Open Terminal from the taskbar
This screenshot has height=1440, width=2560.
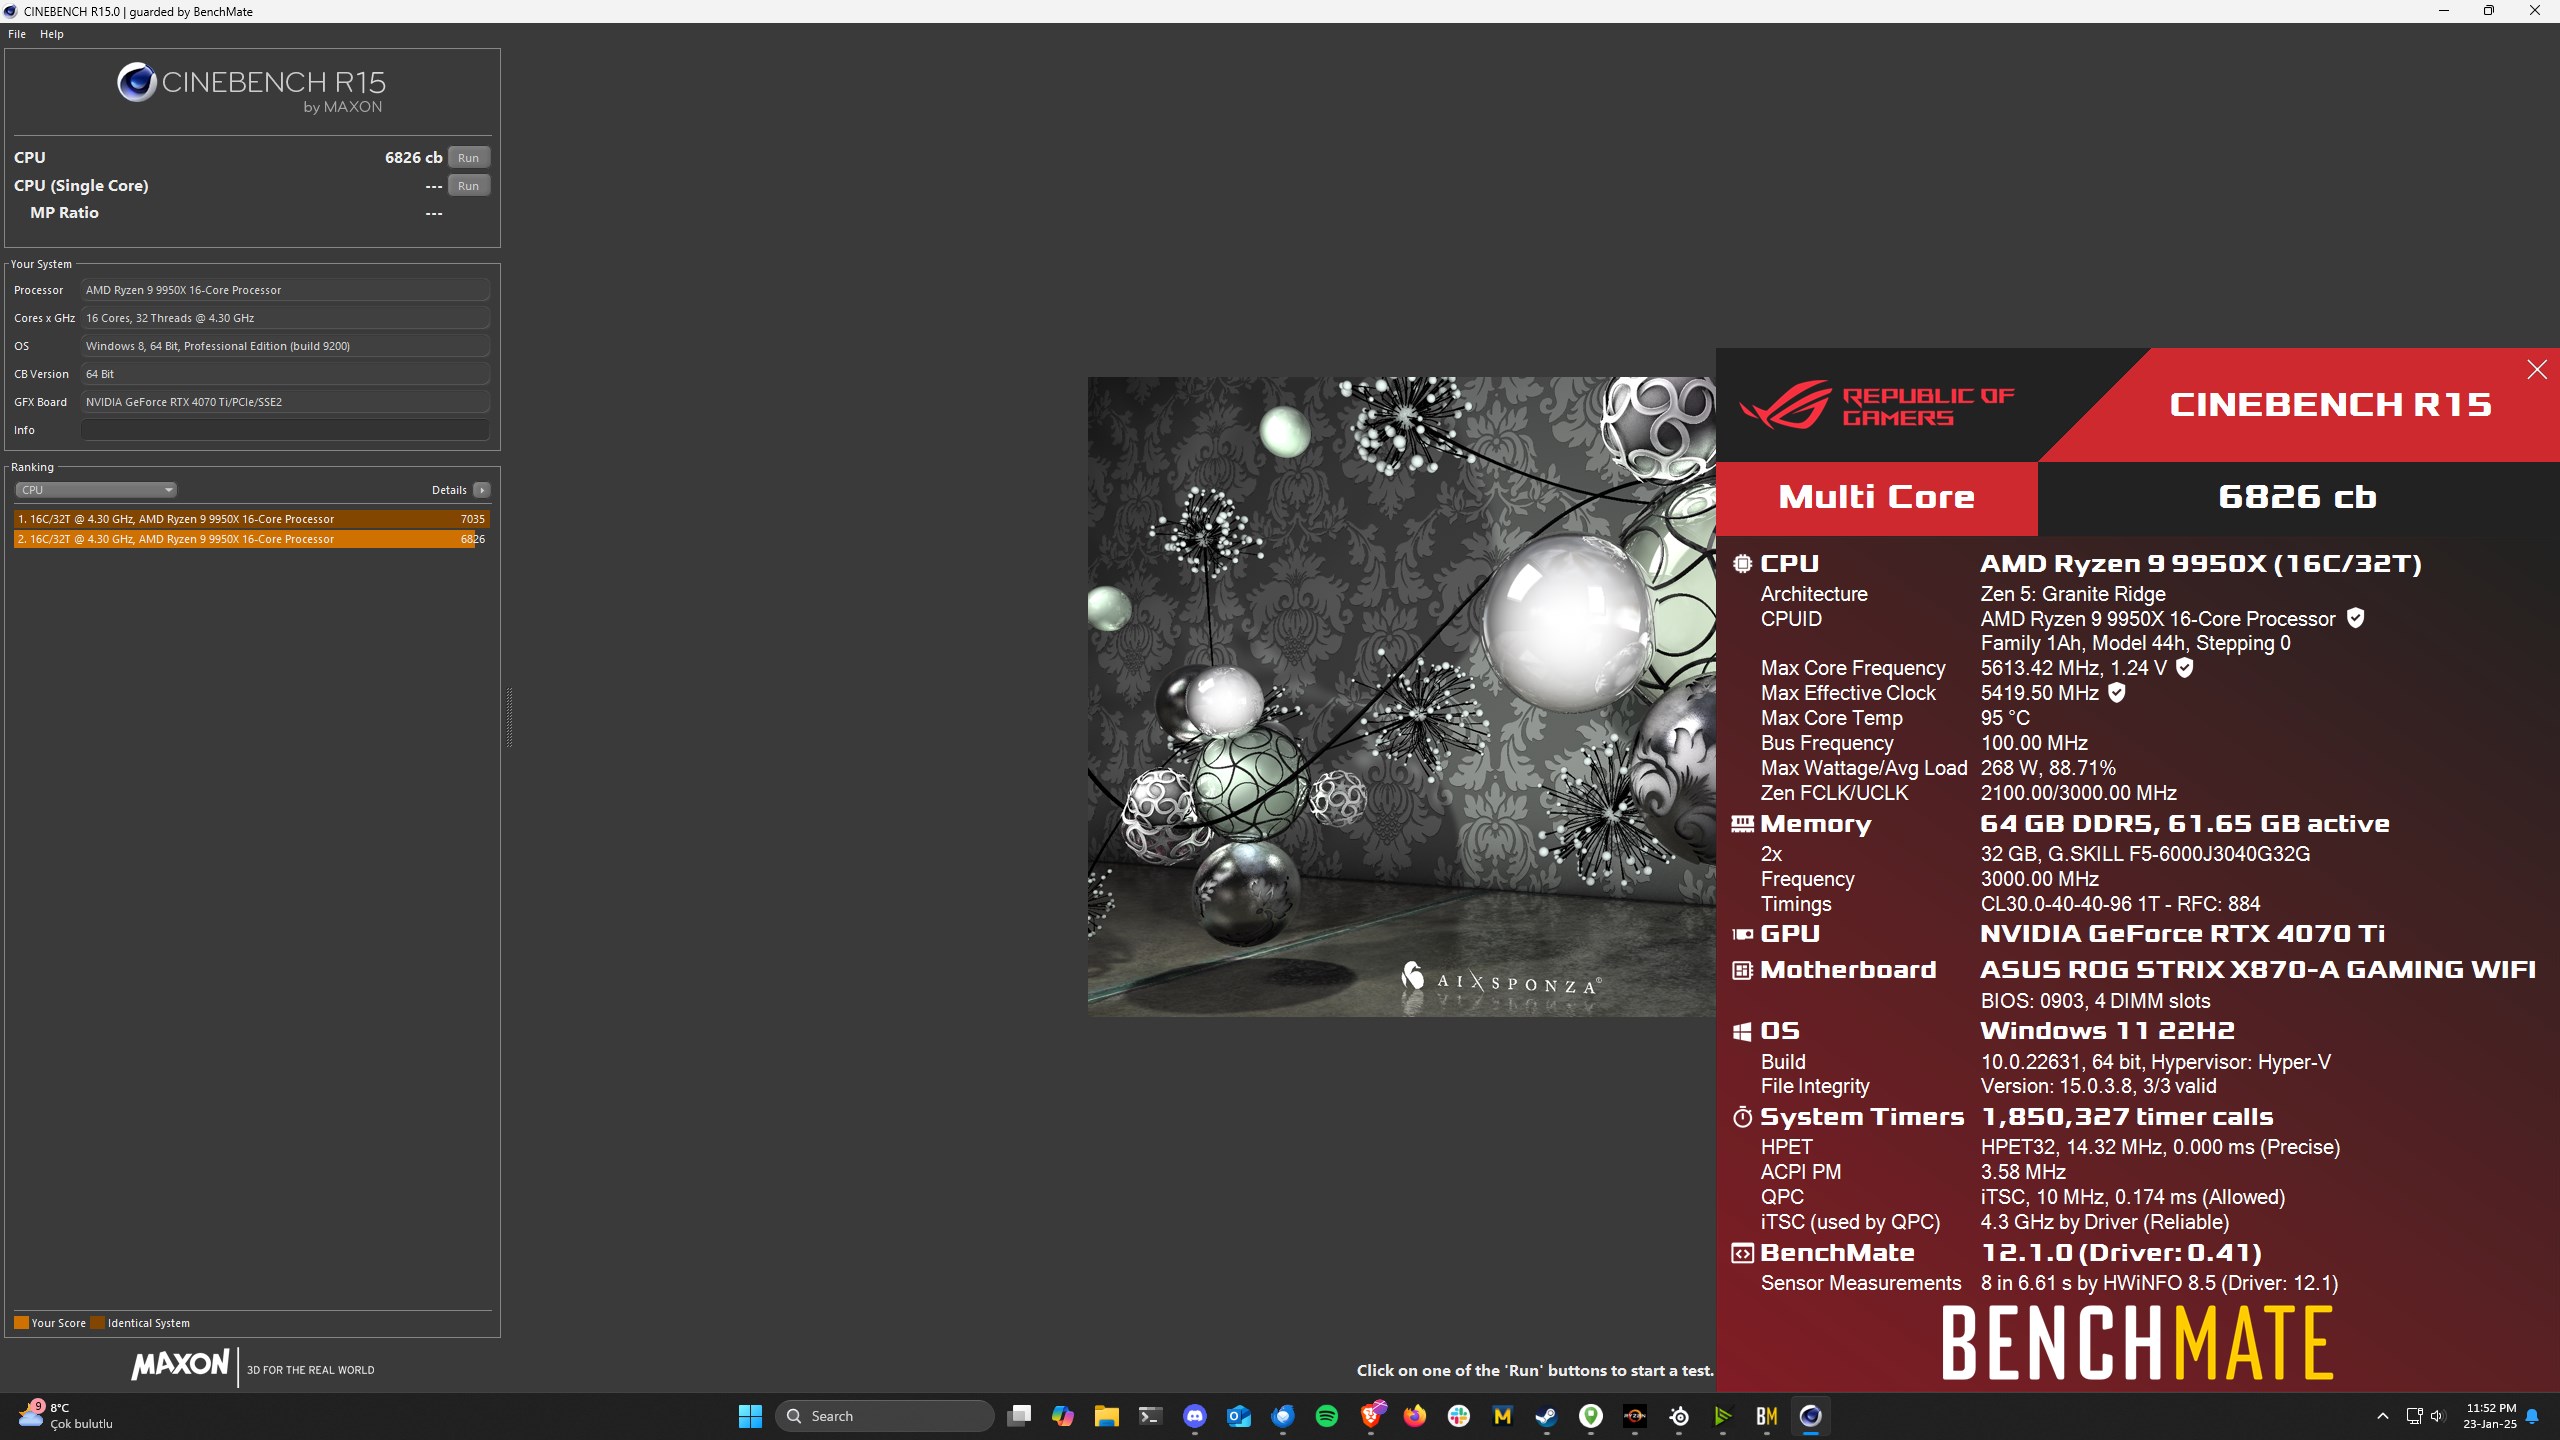[x=1150, y=1416]
